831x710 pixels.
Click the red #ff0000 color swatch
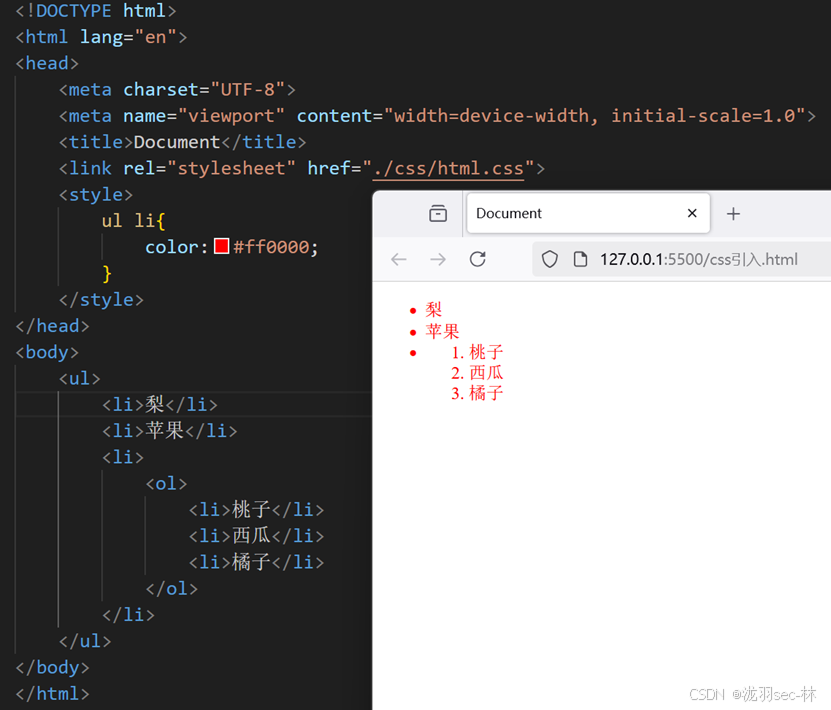222,246
